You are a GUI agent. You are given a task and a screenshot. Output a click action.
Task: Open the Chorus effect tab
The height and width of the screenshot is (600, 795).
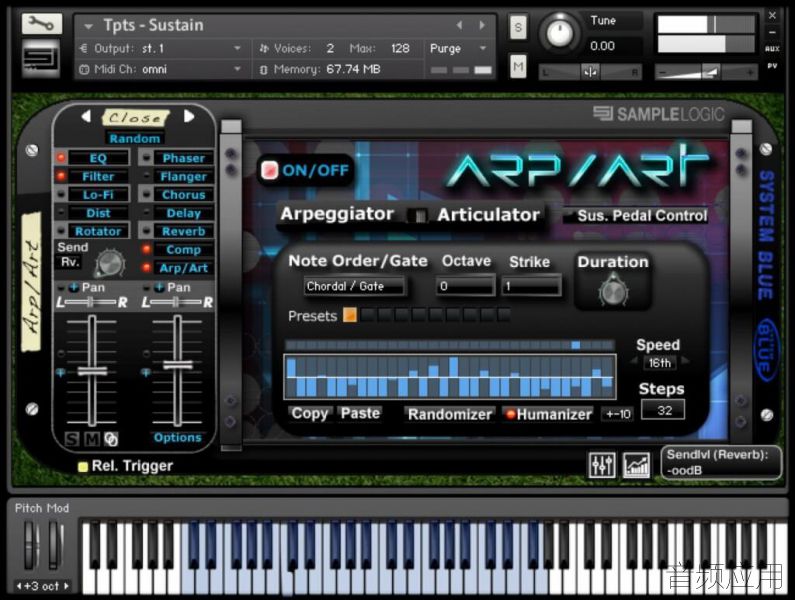coord(183,195)
